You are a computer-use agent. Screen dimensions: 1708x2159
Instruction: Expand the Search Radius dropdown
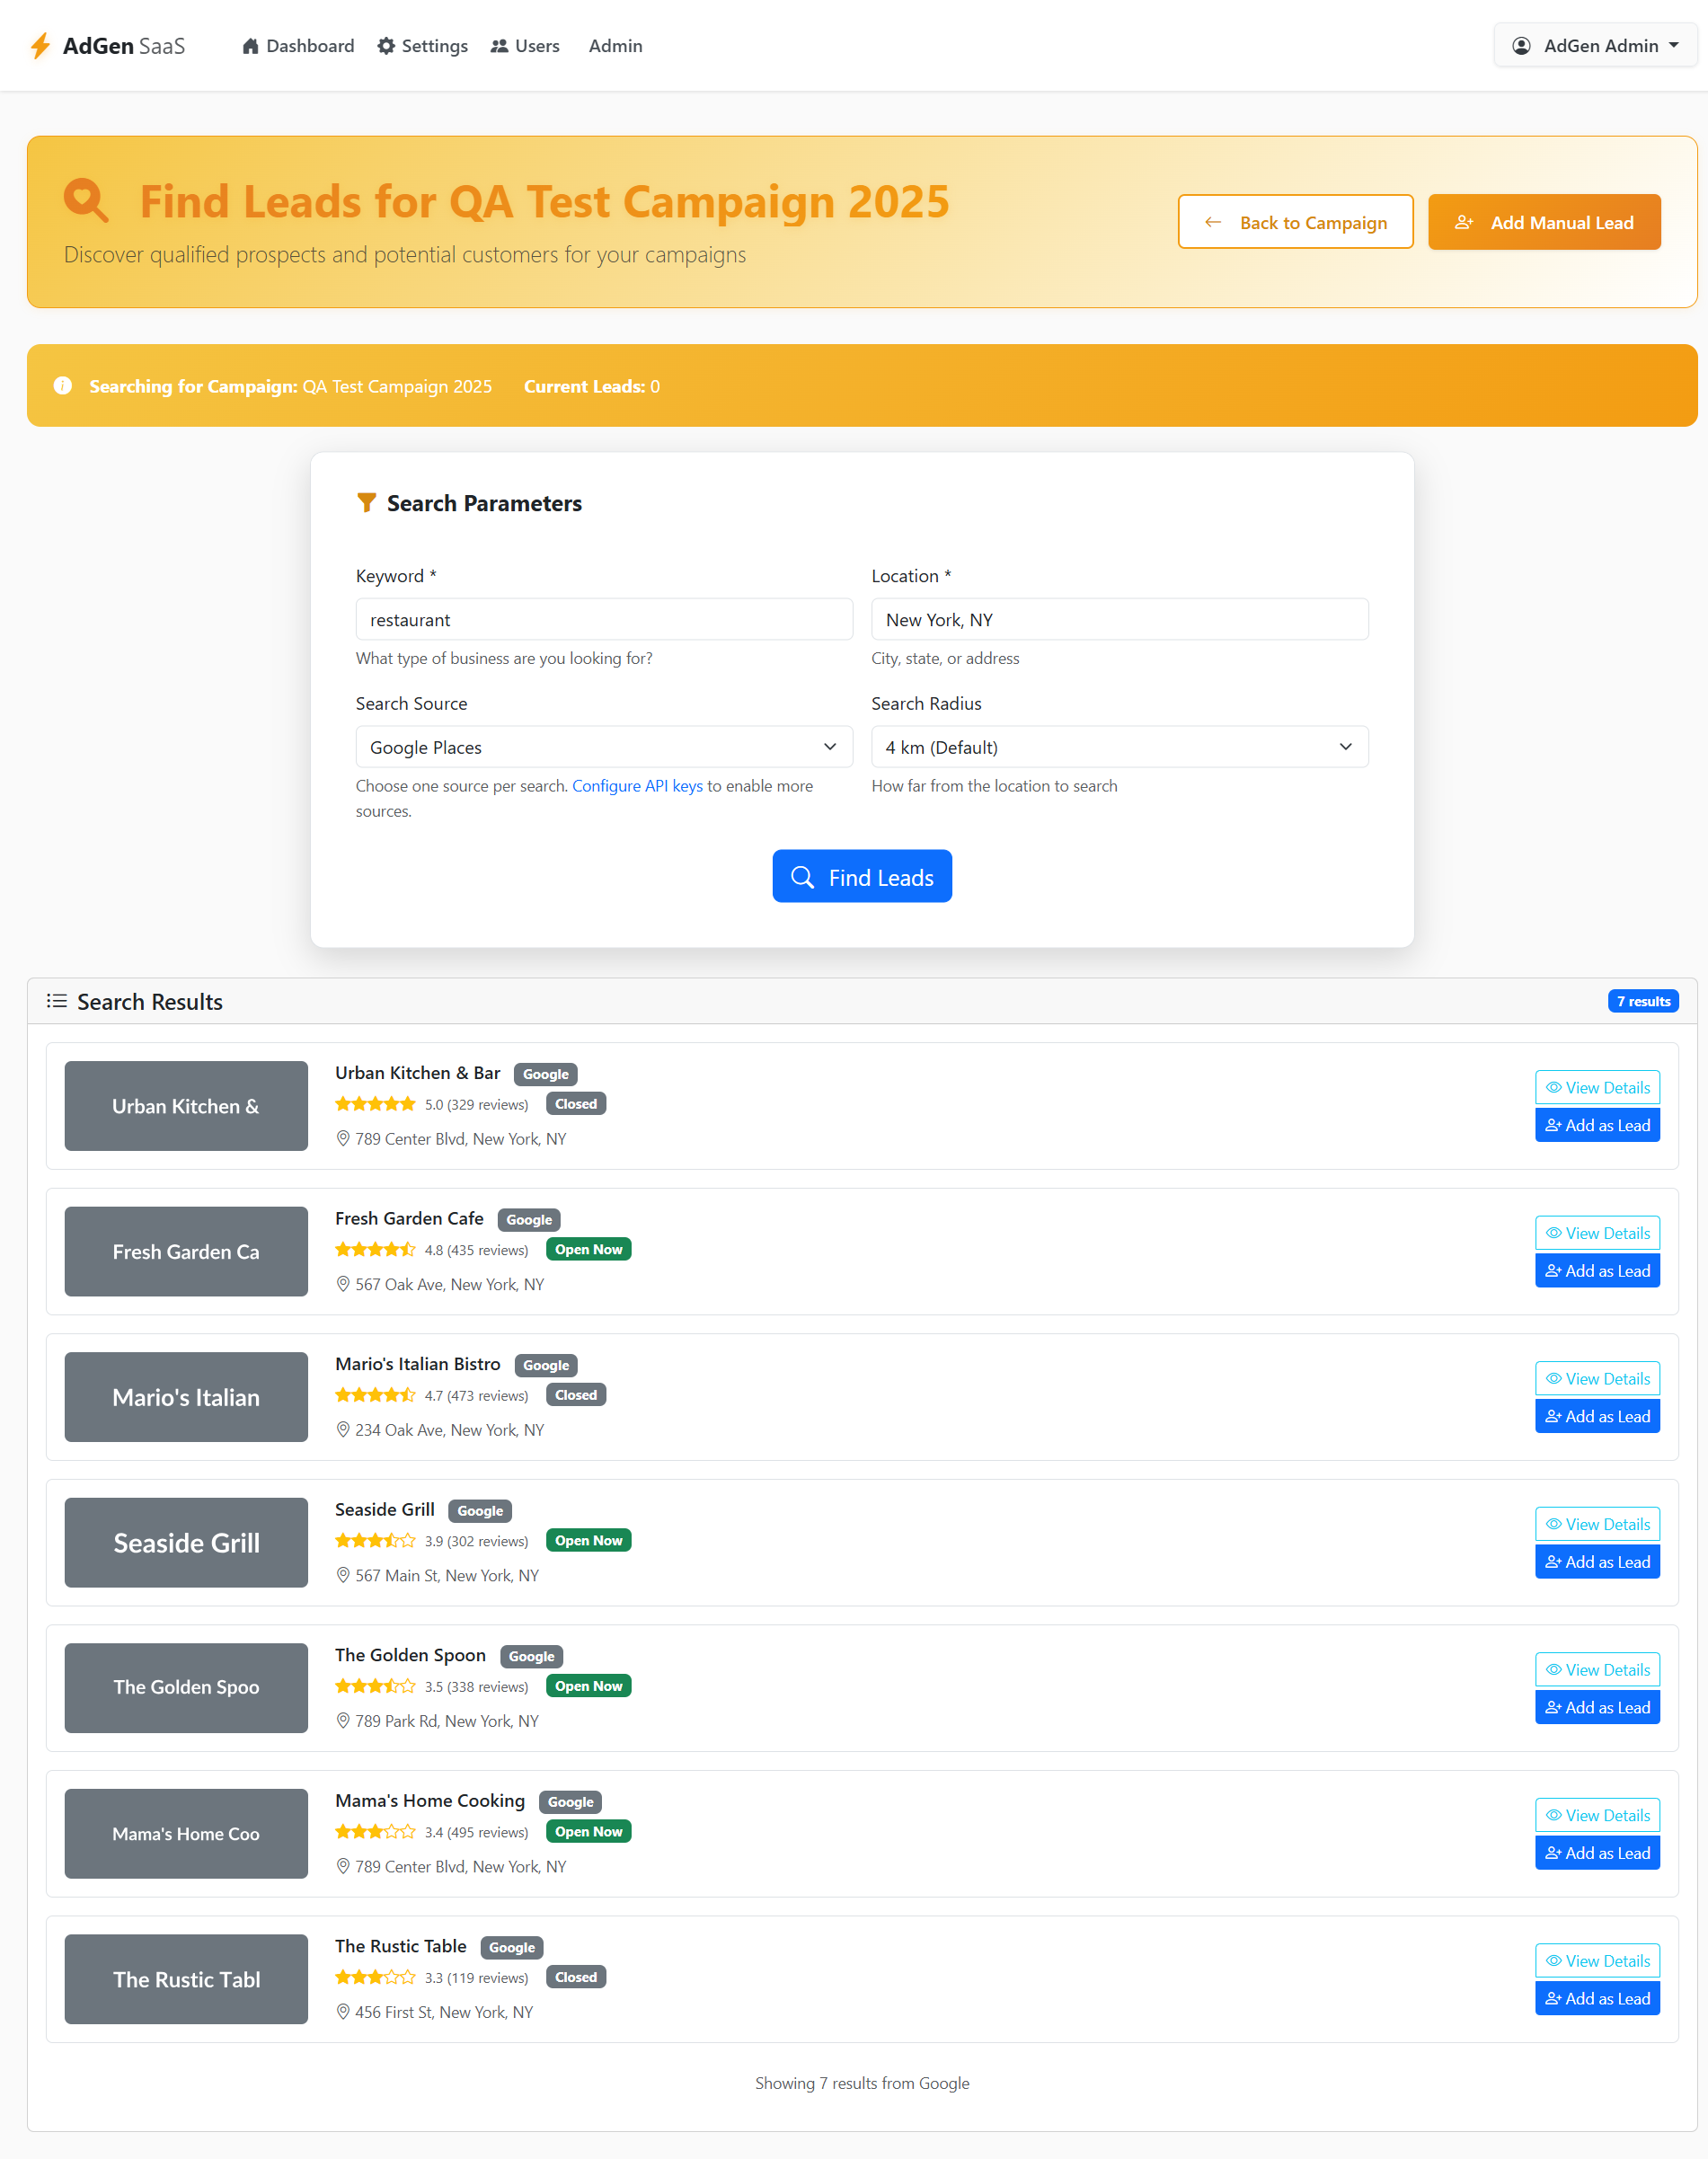point(1119,747)
